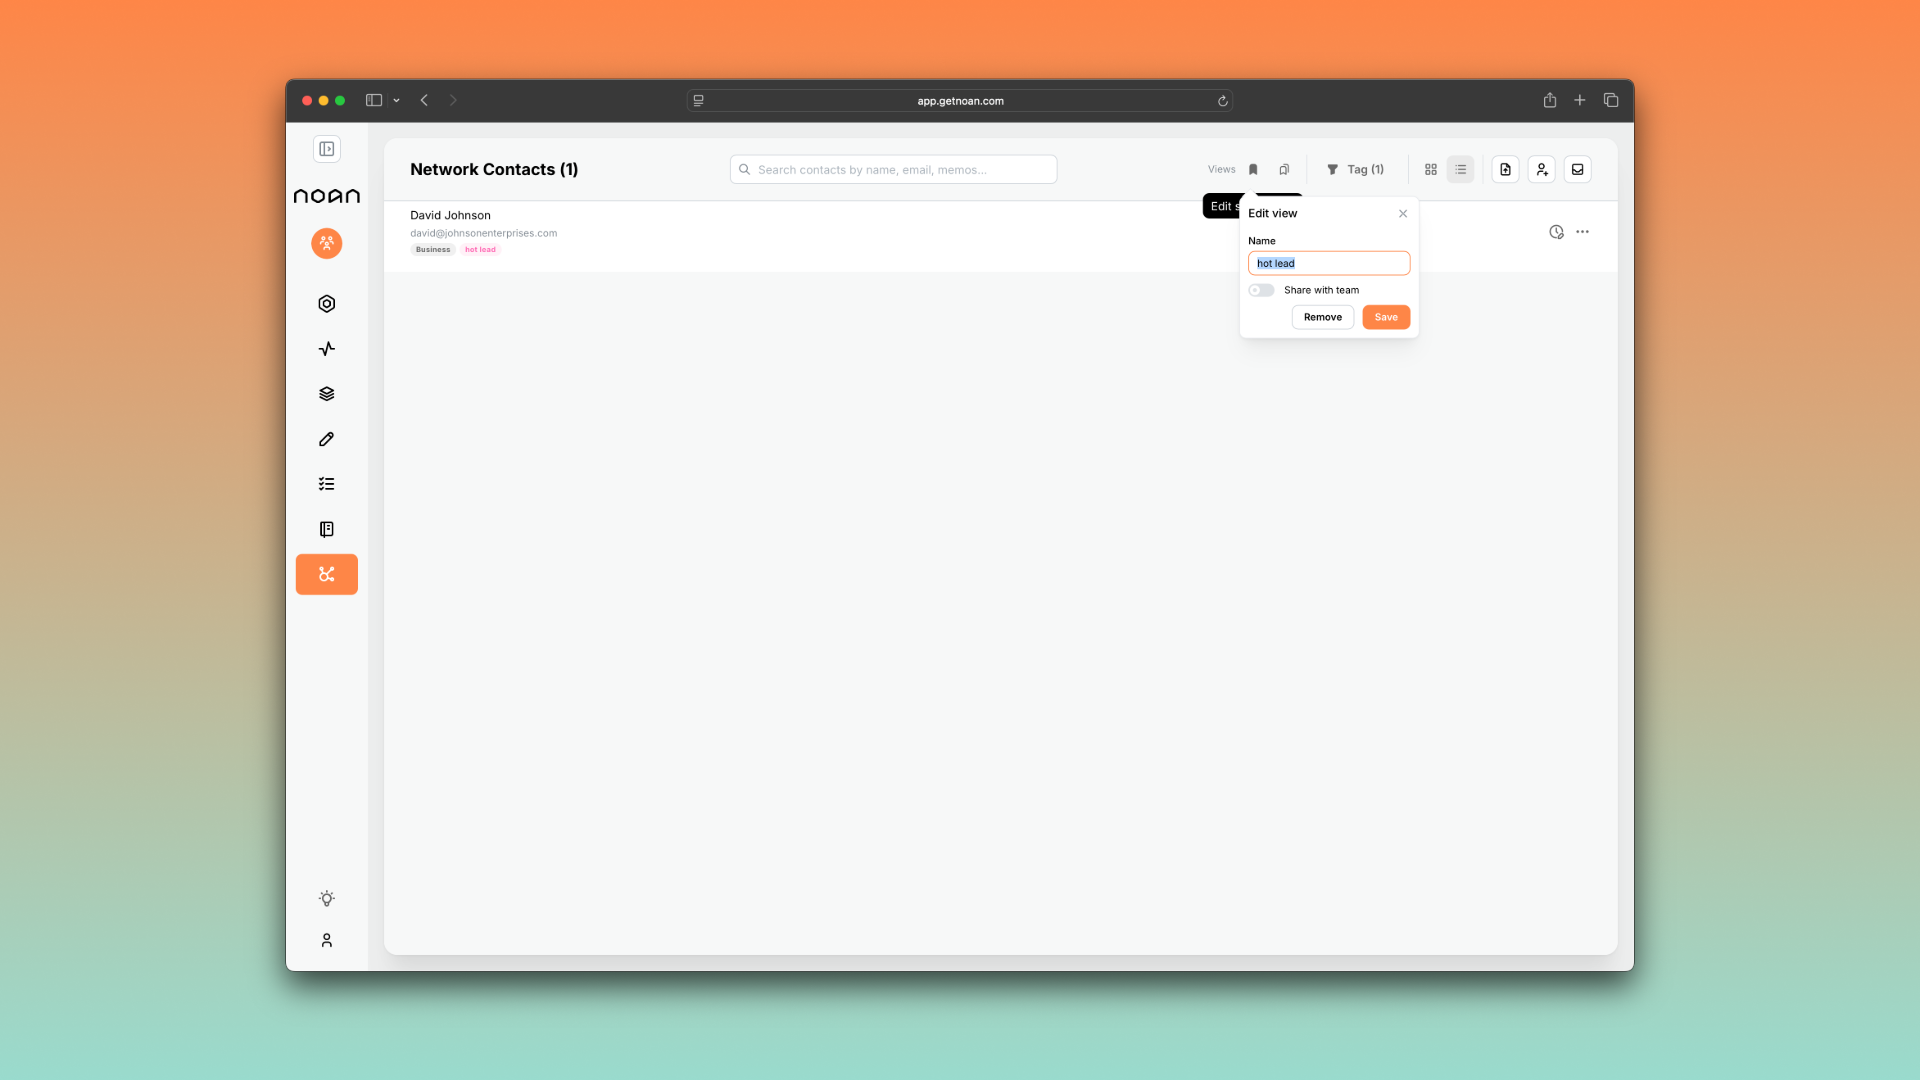Image resolution: width=1920 pixels, height=1080 pixels.
Task: Click the add contact person-plus icon
Action: [x=1542, y=170]
